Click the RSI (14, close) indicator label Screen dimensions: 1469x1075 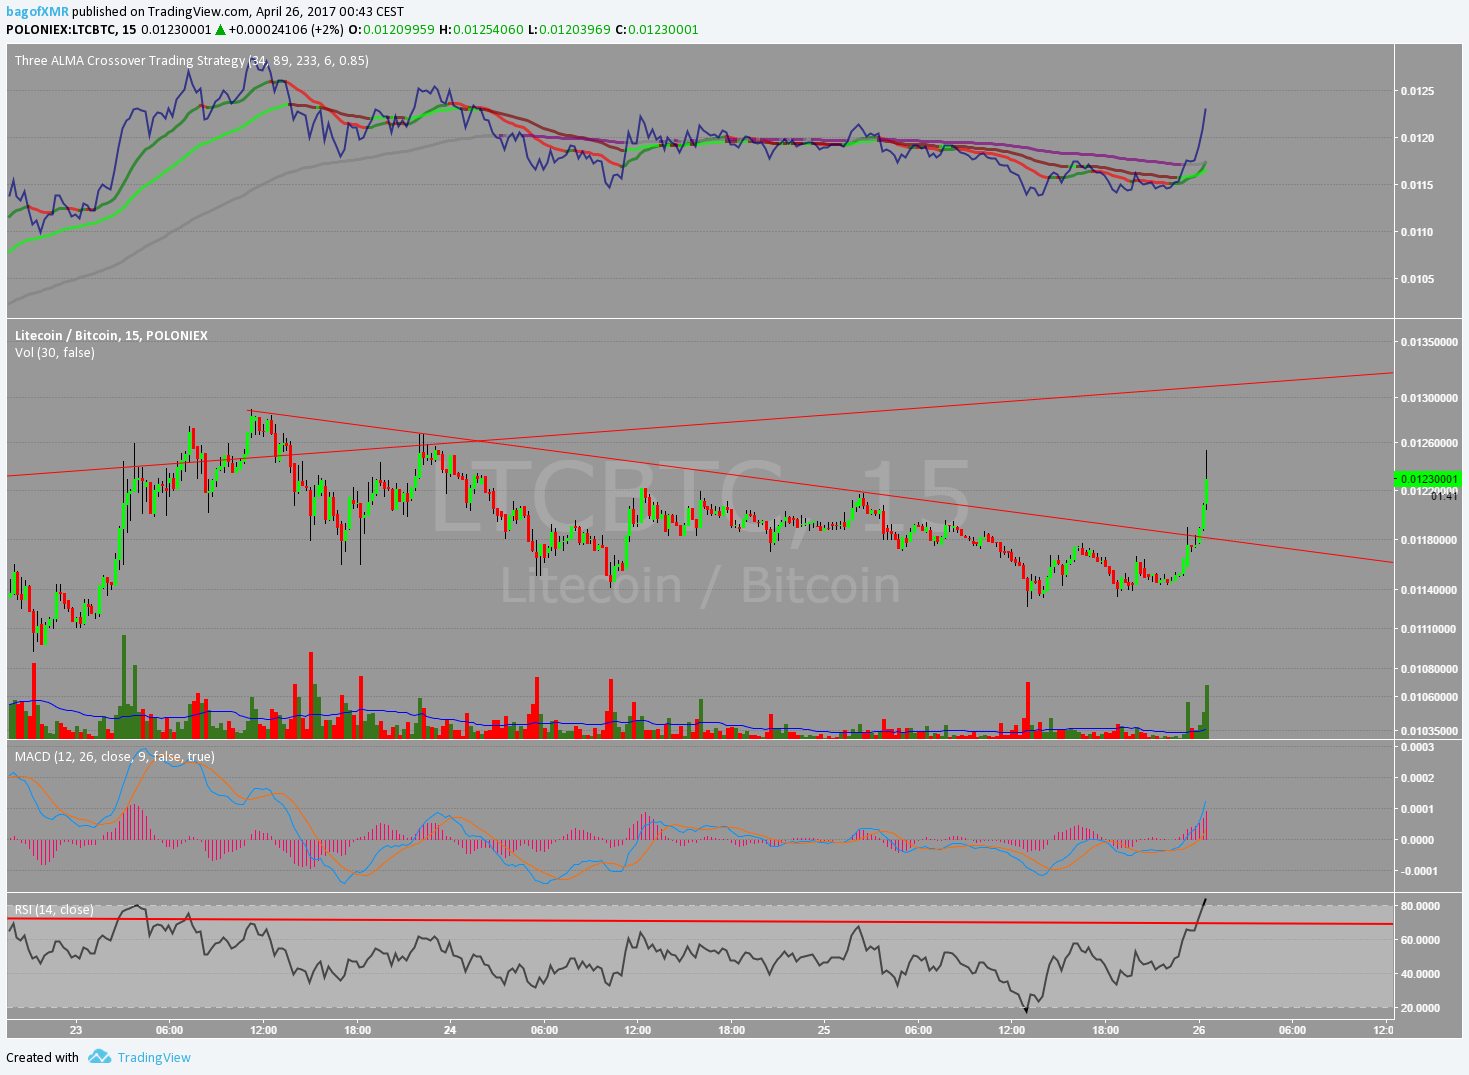coord(54,909)
